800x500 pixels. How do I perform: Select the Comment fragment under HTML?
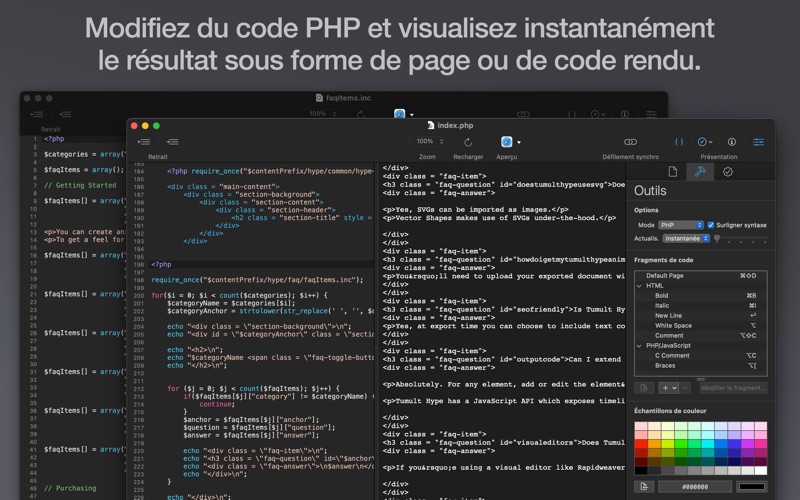(701, 336)
